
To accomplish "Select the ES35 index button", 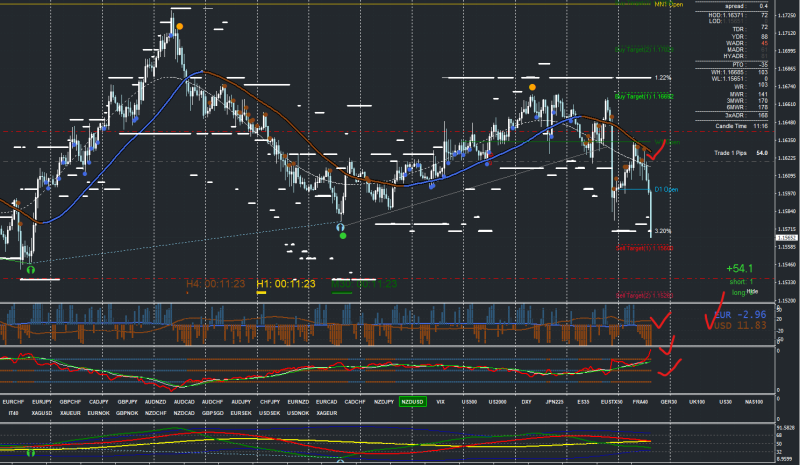I will click(583, 402).
